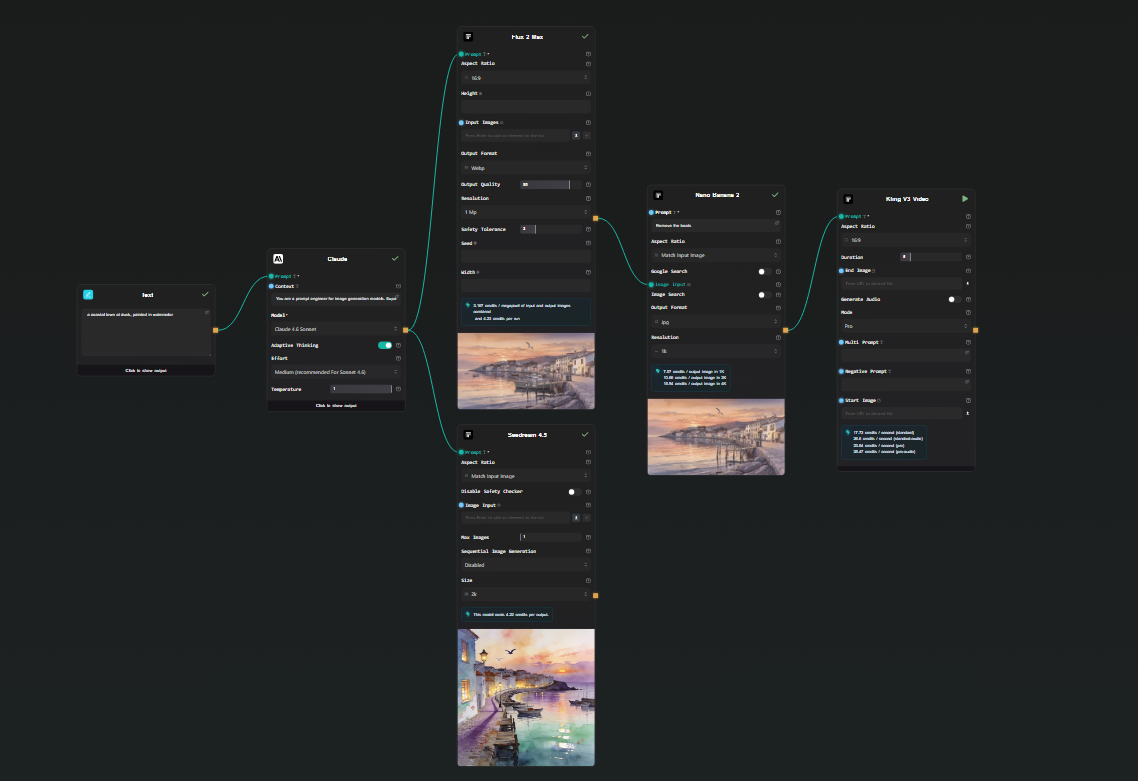The height and width of the screenshot is (781, 1138).
Task: Click the info icon beside Claude Temperature
Action: [398, 389]
